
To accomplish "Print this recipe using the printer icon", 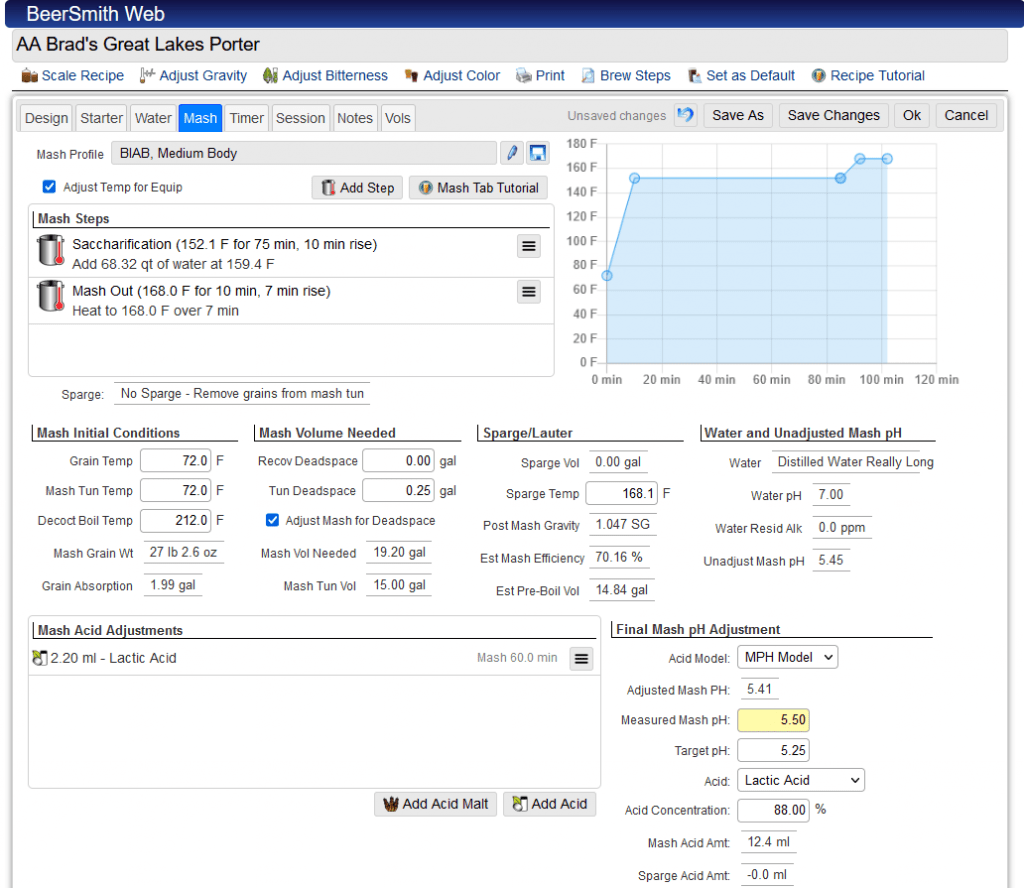I will 526,75.
